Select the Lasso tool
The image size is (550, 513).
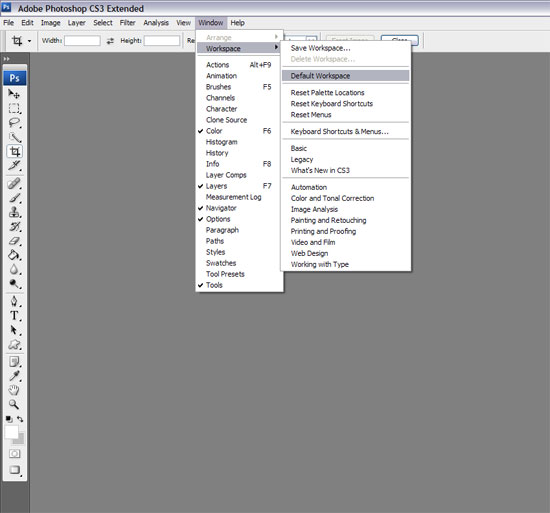point(14,122)
